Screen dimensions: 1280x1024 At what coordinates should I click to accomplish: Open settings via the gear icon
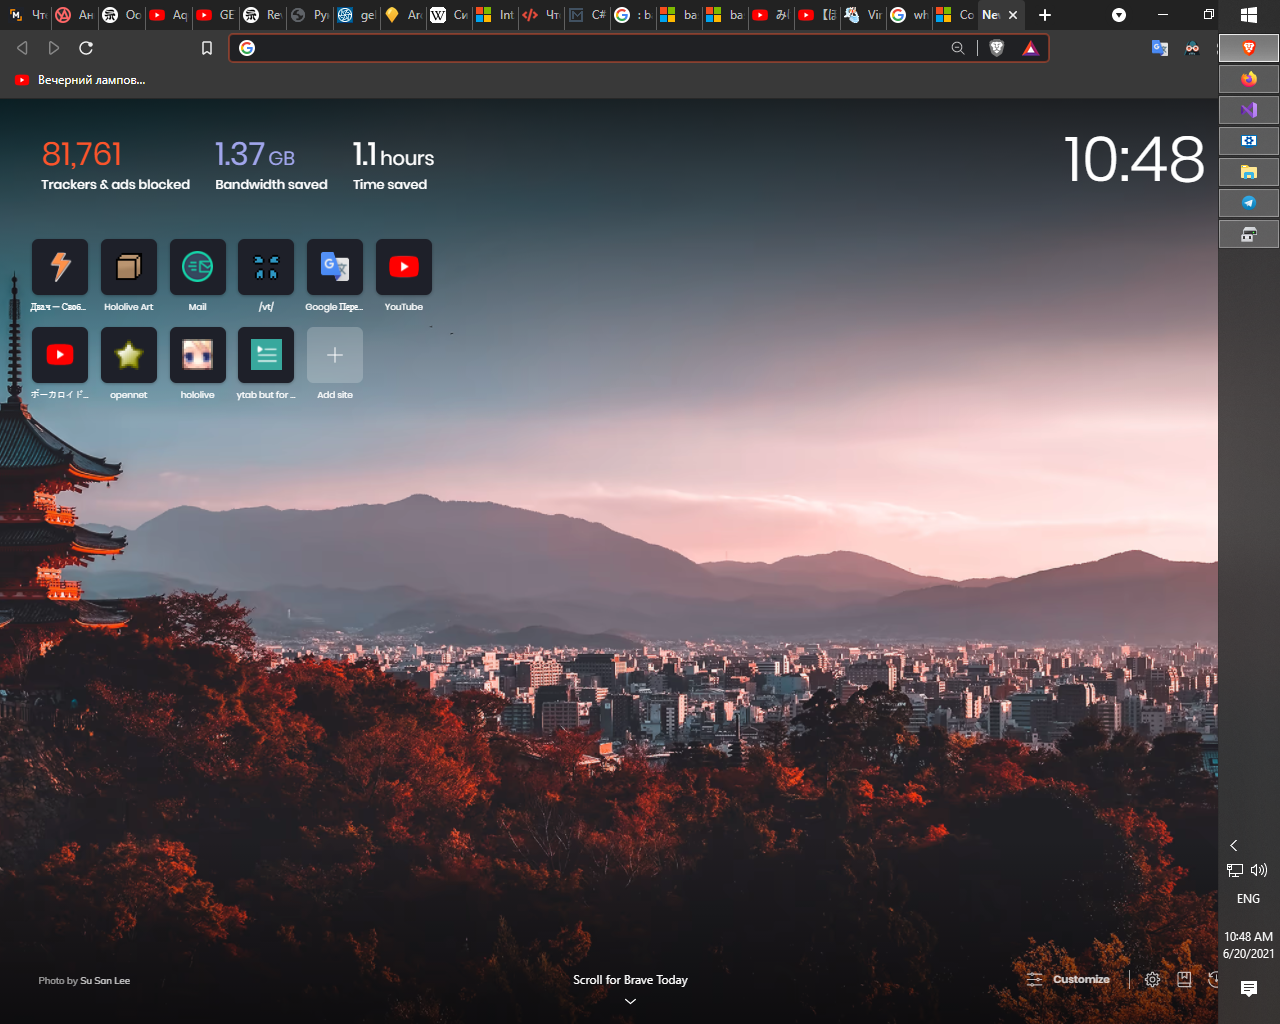[x=1152, y=979]
